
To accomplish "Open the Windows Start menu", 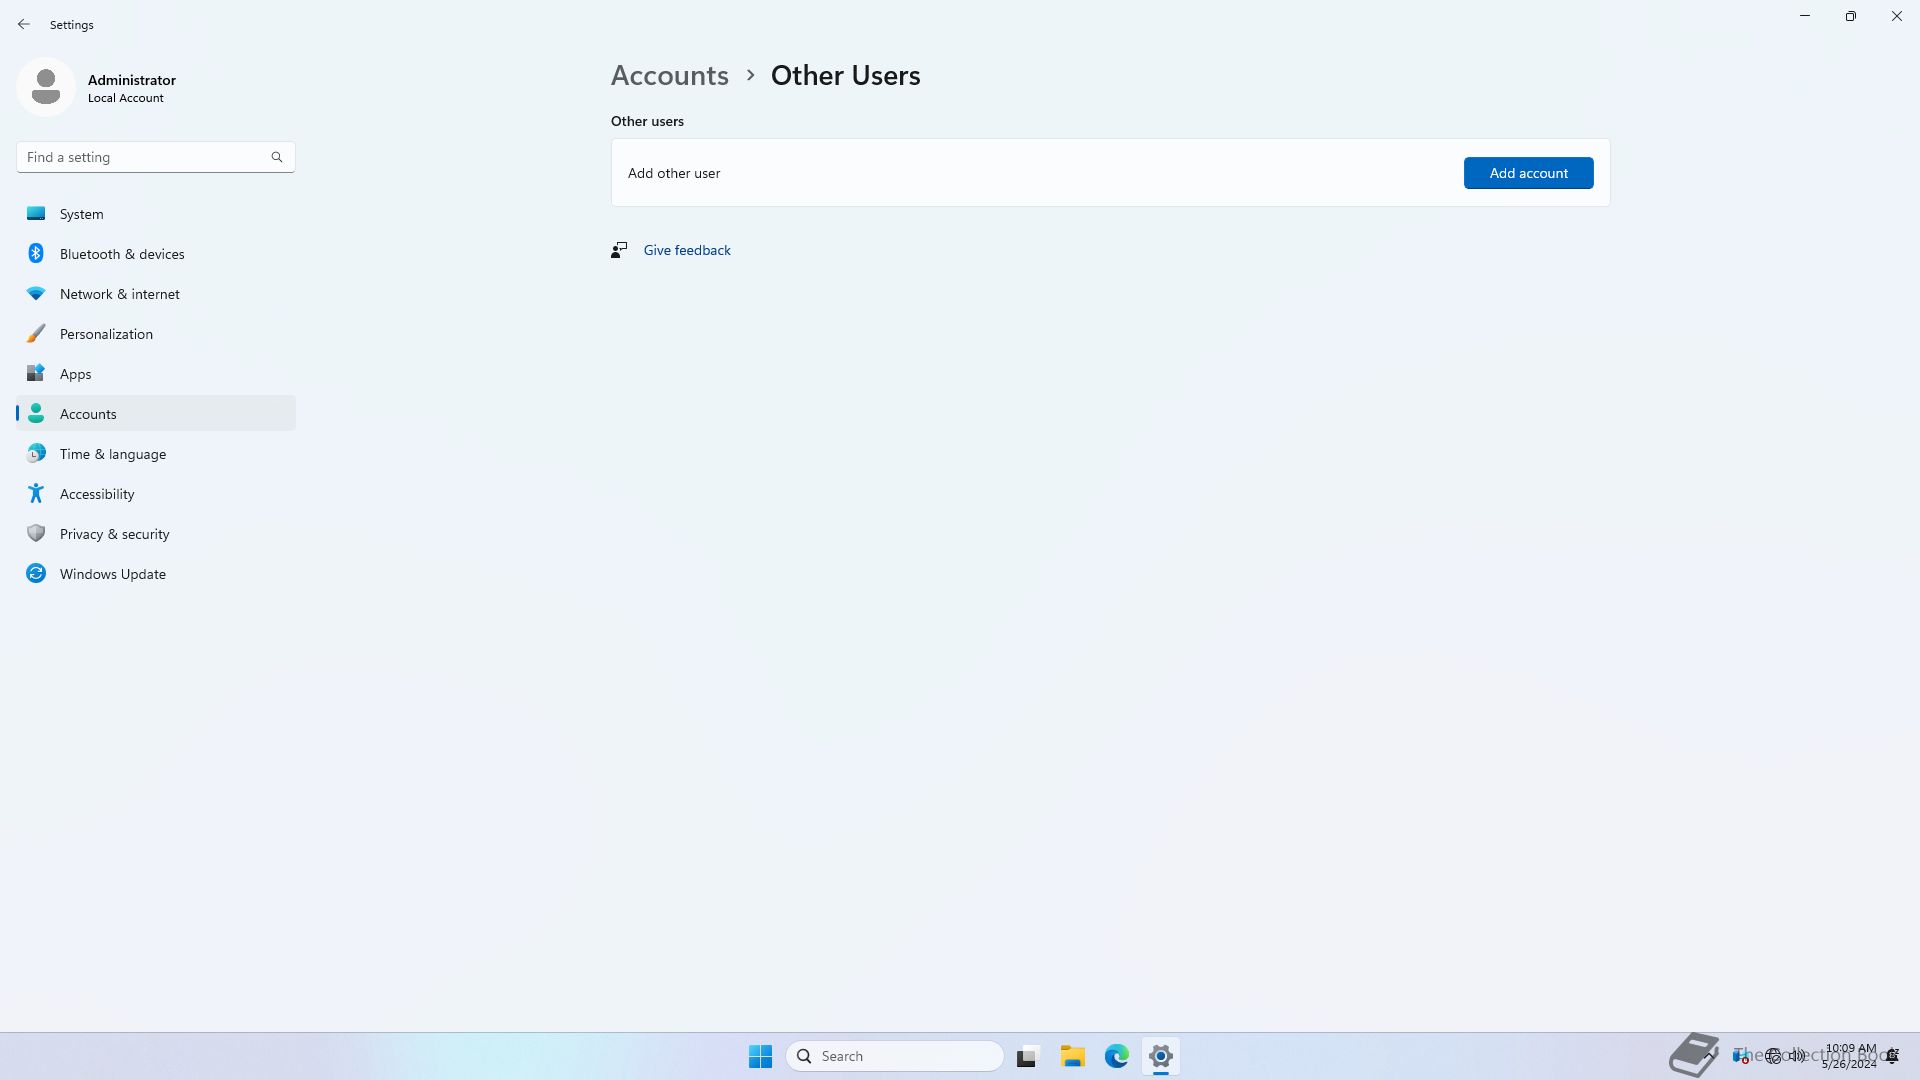I will click(760, 1056).
